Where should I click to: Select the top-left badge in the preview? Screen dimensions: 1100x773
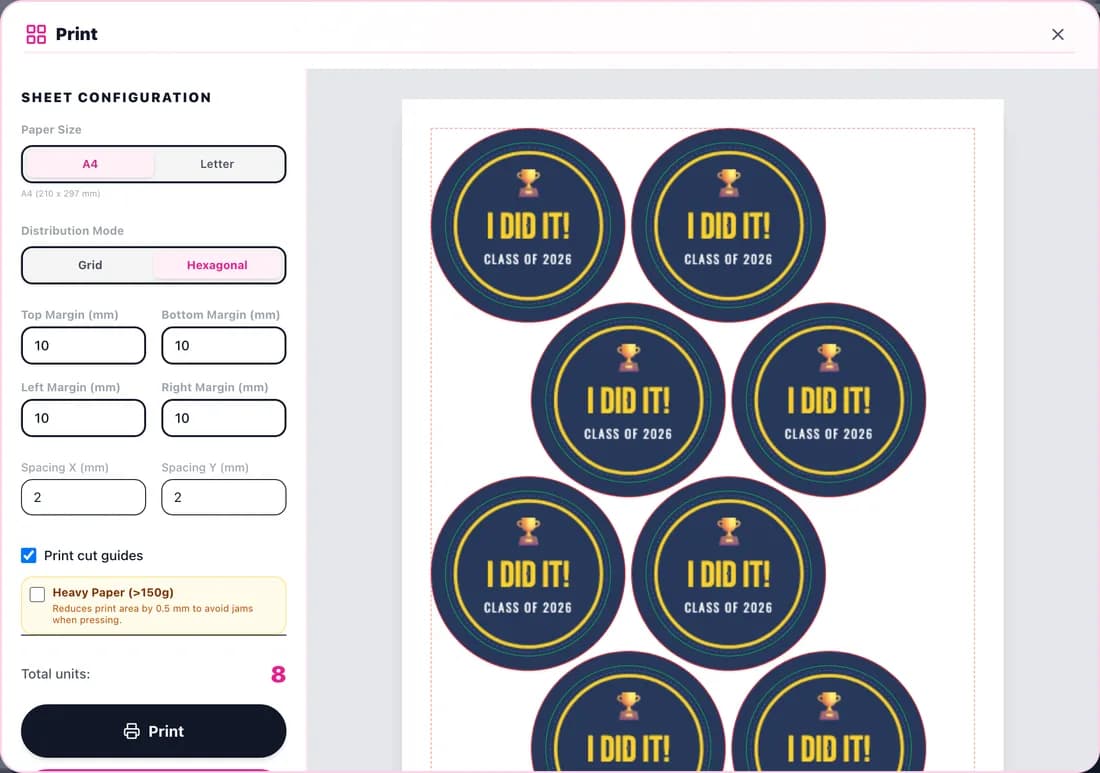(x=528, y=225)
